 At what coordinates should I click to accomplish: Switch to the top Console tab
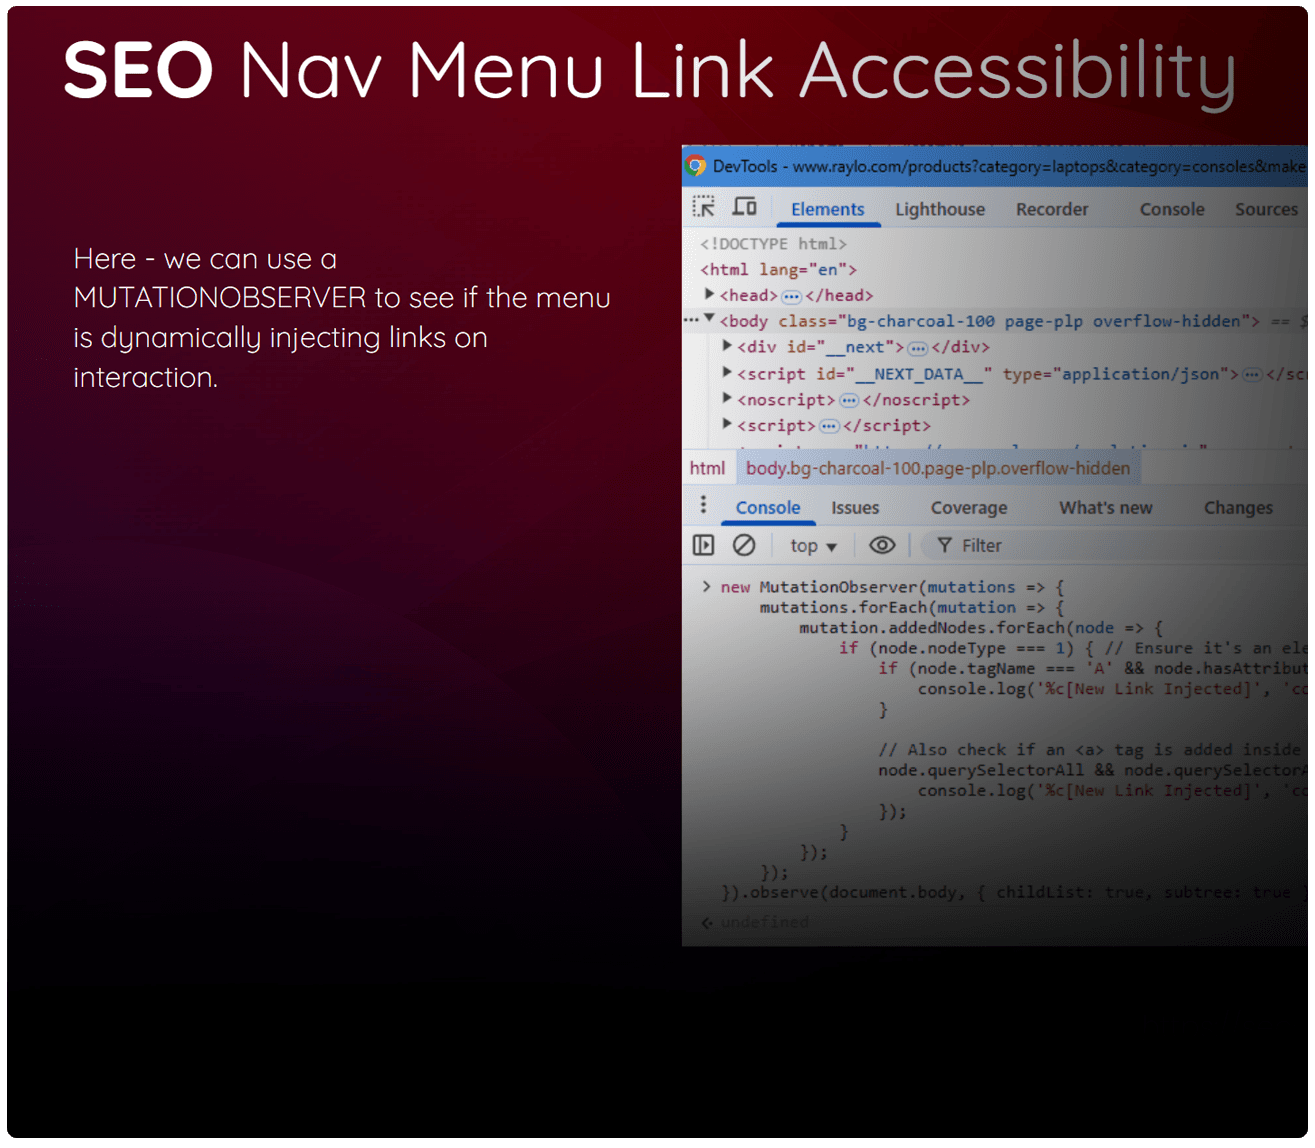[1172, 209]
